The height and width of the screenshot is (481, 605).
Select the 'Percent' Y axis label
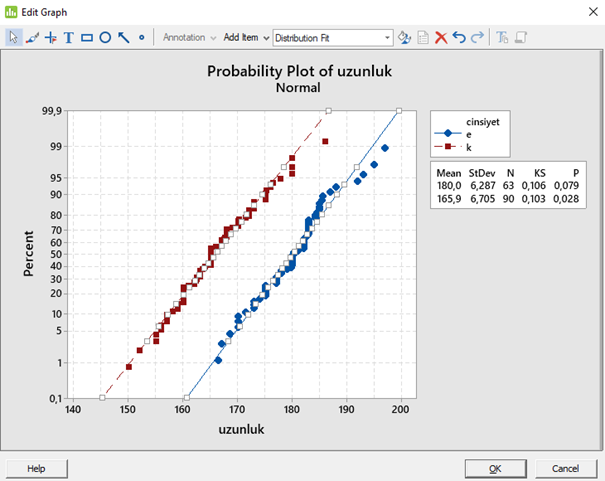click(28, 253)
